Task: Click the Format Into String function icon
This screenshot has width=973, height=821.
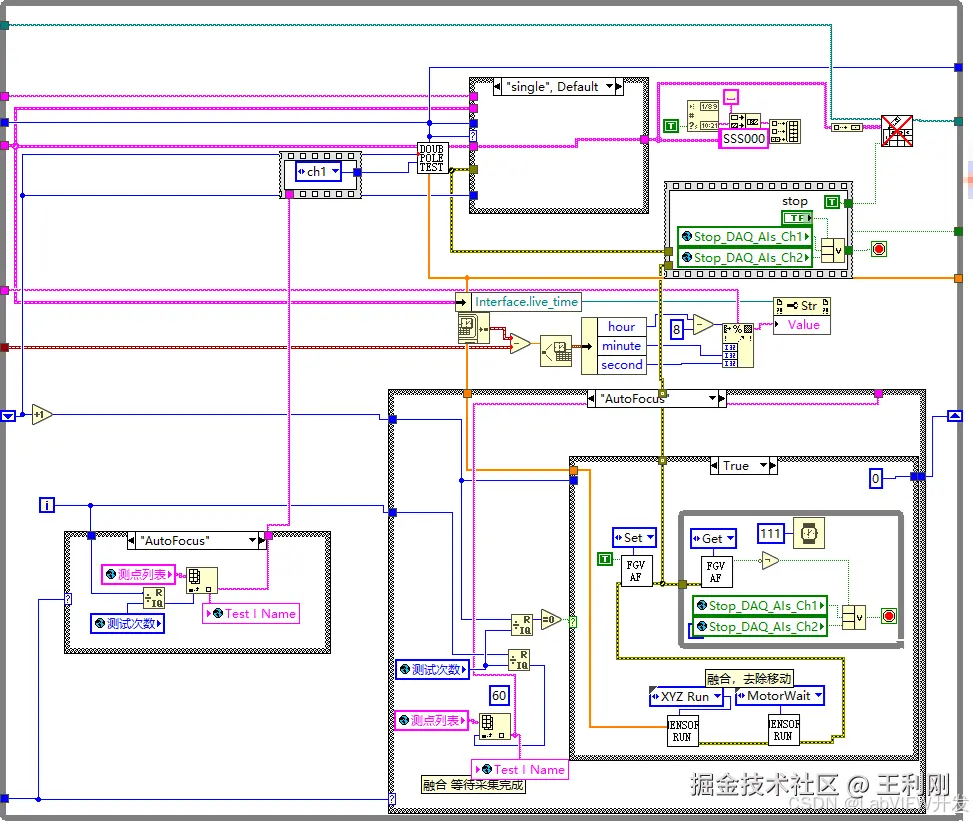Action: 738,346
